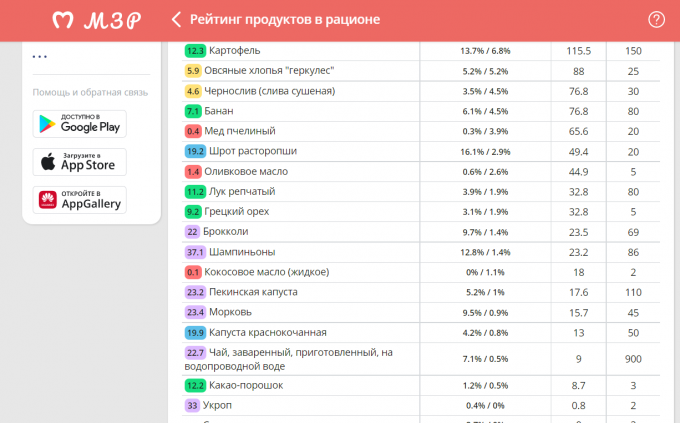Click the 12.3 rating badge for Картофель
The image size is (680, 423).
click(195, 51)
